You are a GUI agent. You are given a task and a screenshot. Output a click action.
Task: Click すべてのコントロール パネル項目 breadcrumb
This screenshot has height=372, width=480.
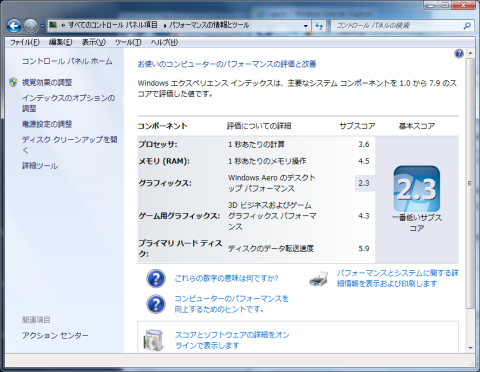113,25
